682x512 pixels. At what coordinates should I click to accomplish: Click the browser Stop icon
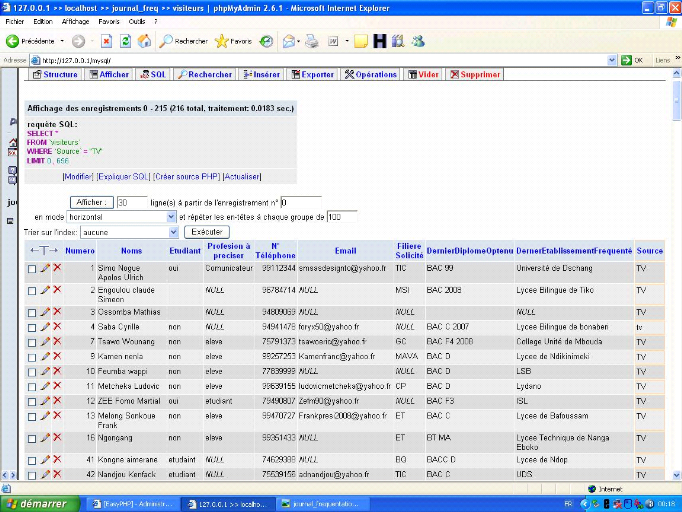pyautogui.click(x=106, y=41)
